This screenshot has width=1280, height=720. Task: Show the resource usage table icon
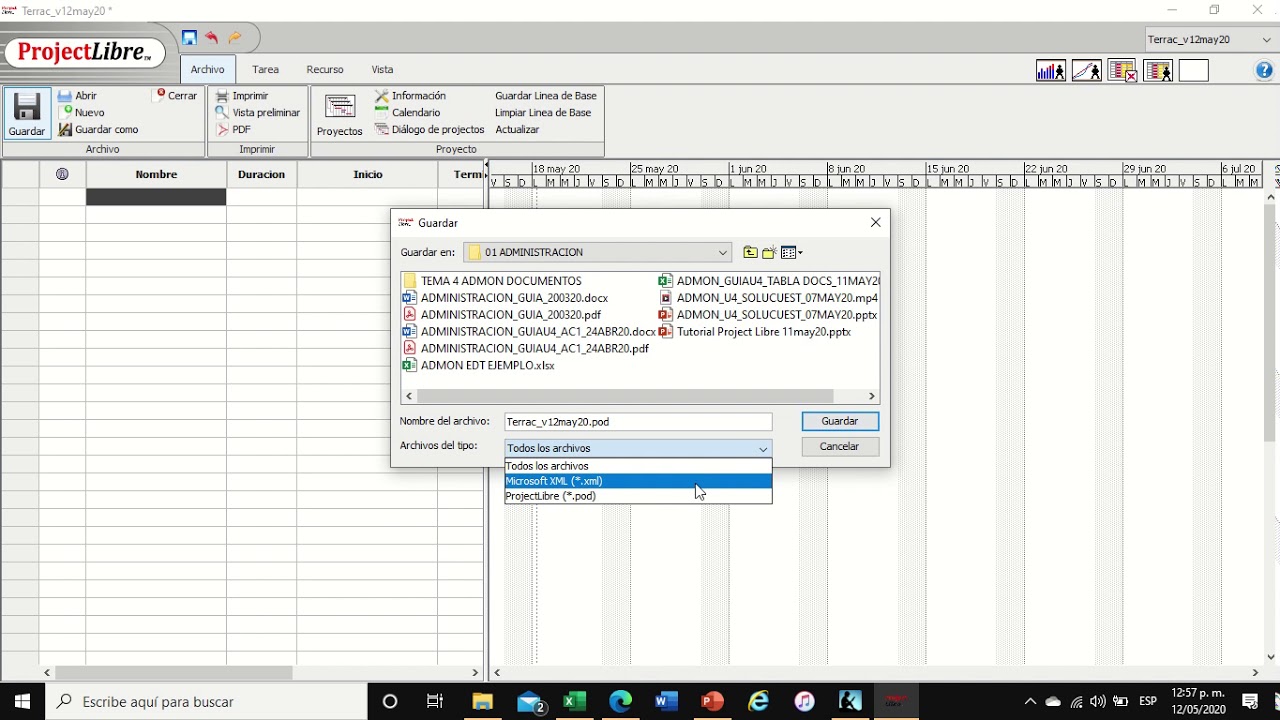(x=1158, y=71)
